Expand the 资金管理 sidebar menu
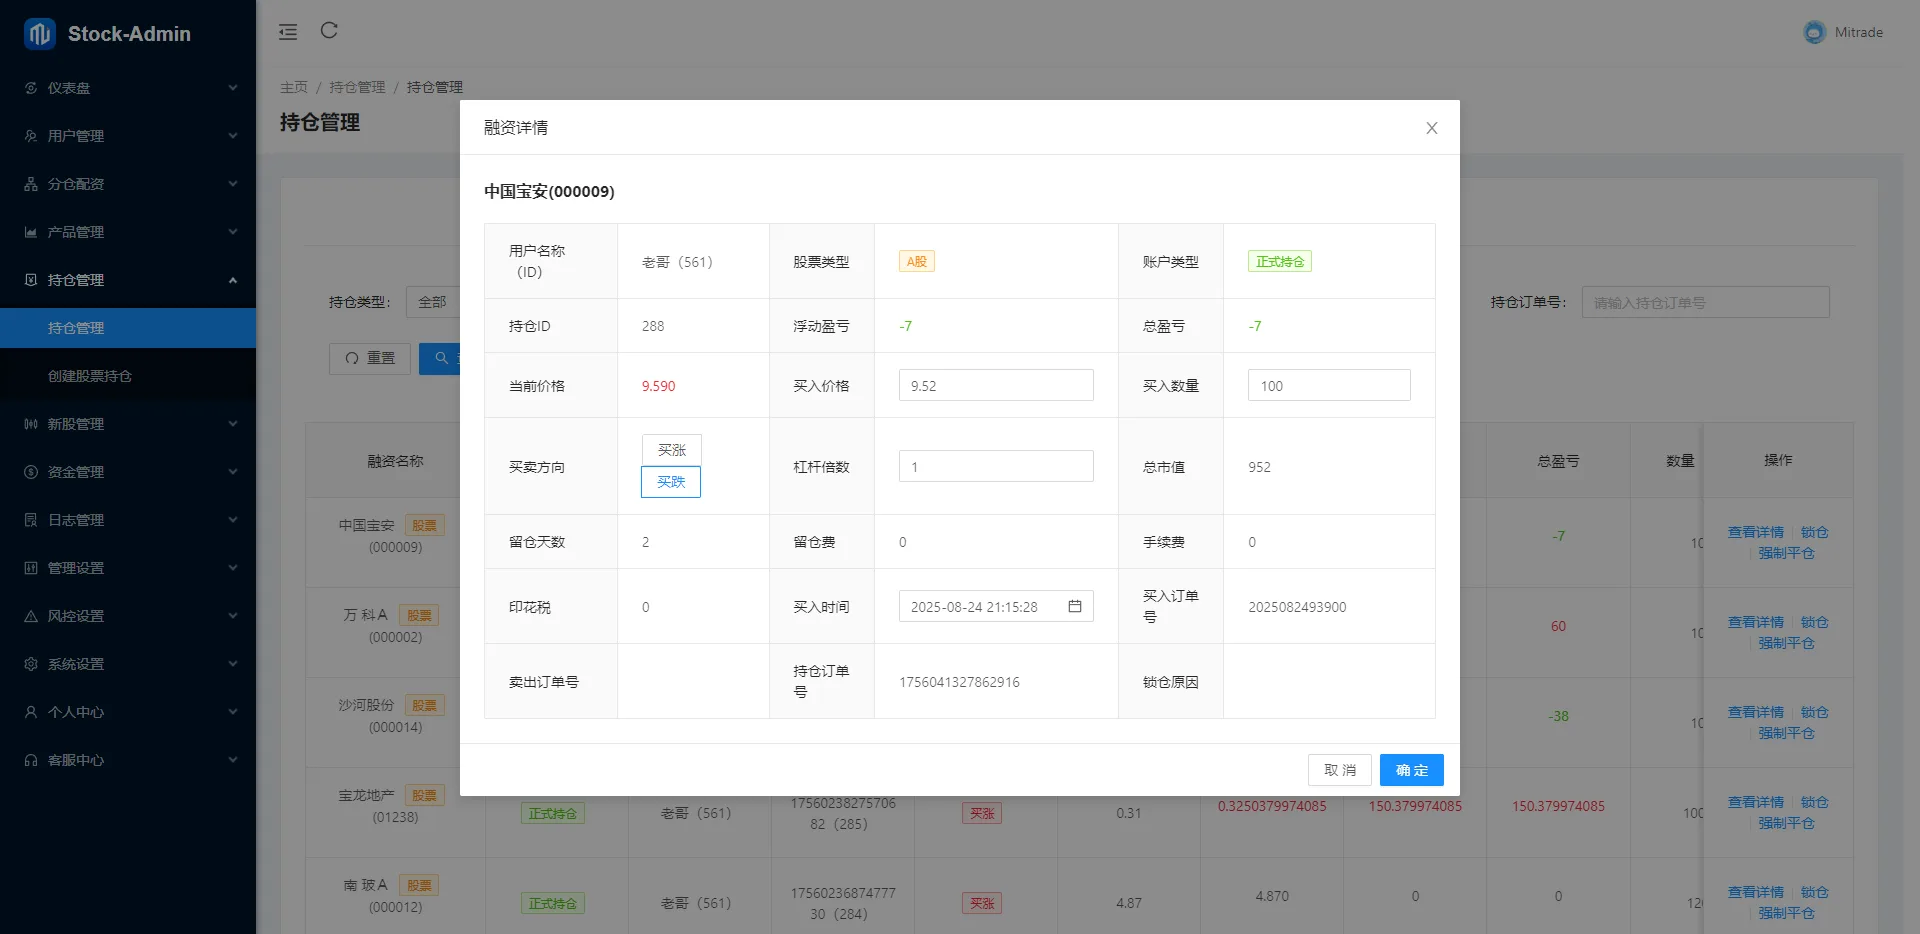This screenshot has height=934, width=1920. [x=128, y=472]
